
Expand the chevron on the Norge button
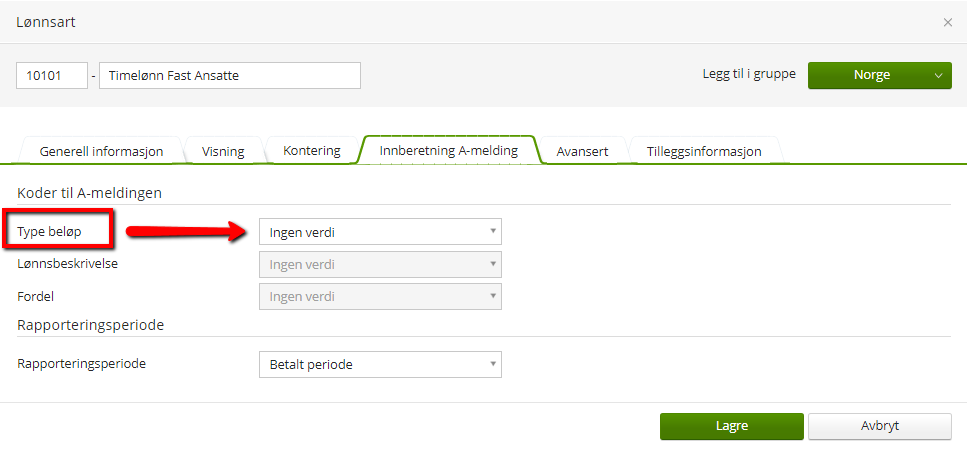coord(938,75)
